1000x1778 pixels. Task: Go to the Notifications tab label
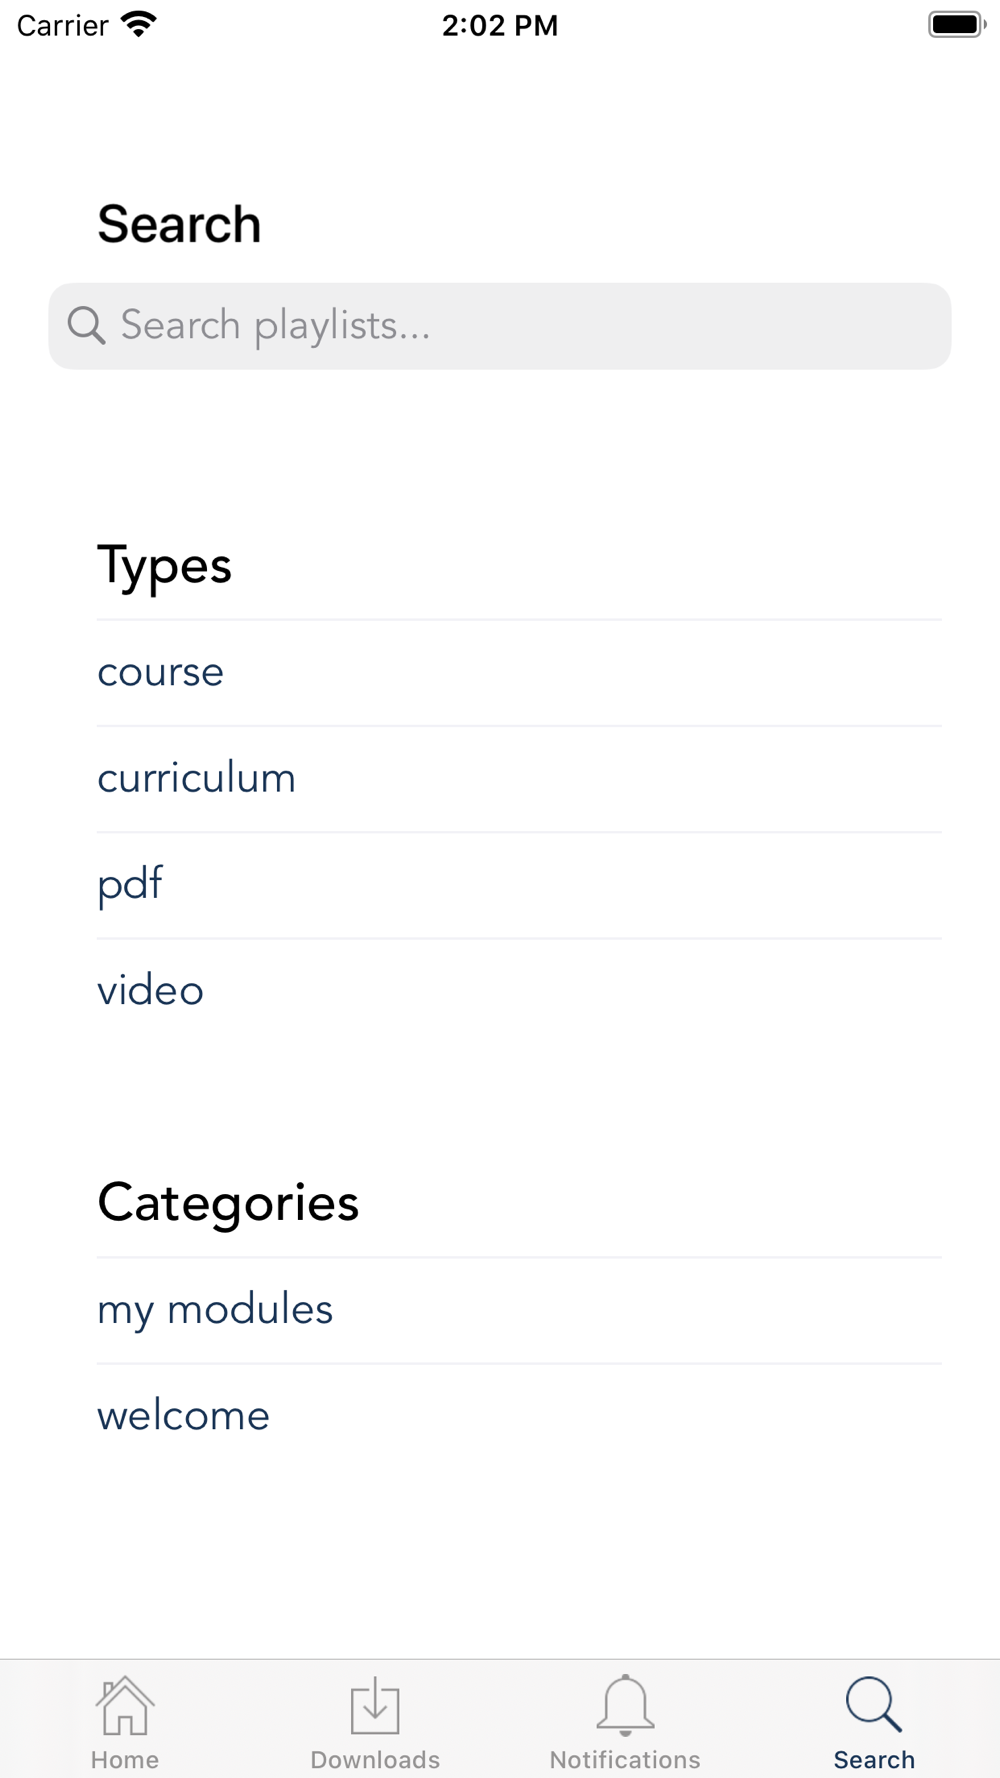tap(625, 1760)
